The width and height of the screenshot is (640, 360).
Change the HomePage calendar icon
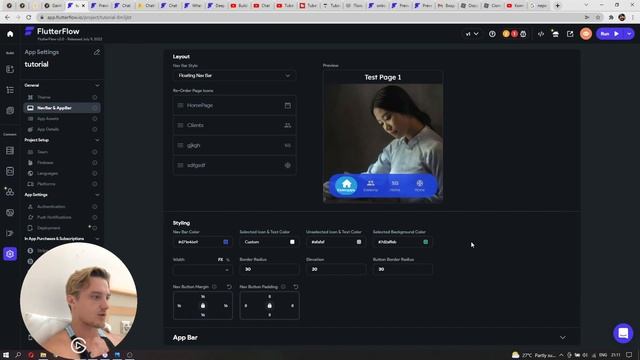coord(288,105)
